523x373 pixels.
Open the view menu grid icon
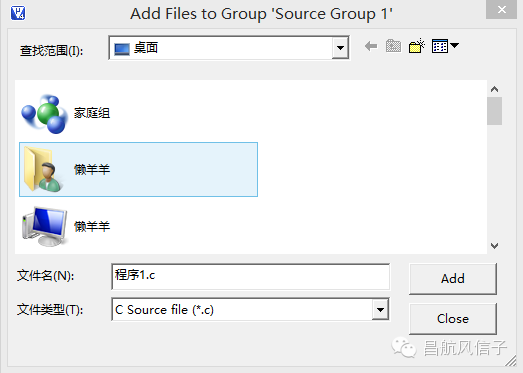(440, 46)
